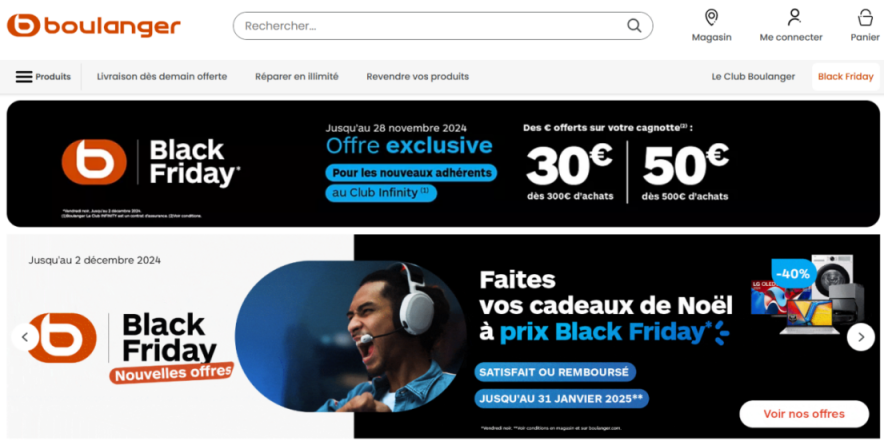Image resolution: width=884 pixels, height=441 pixels.
Task: Click the Pour les nouveaux adhérents badge
Action: pyautogui.click(x=411, y=173)
